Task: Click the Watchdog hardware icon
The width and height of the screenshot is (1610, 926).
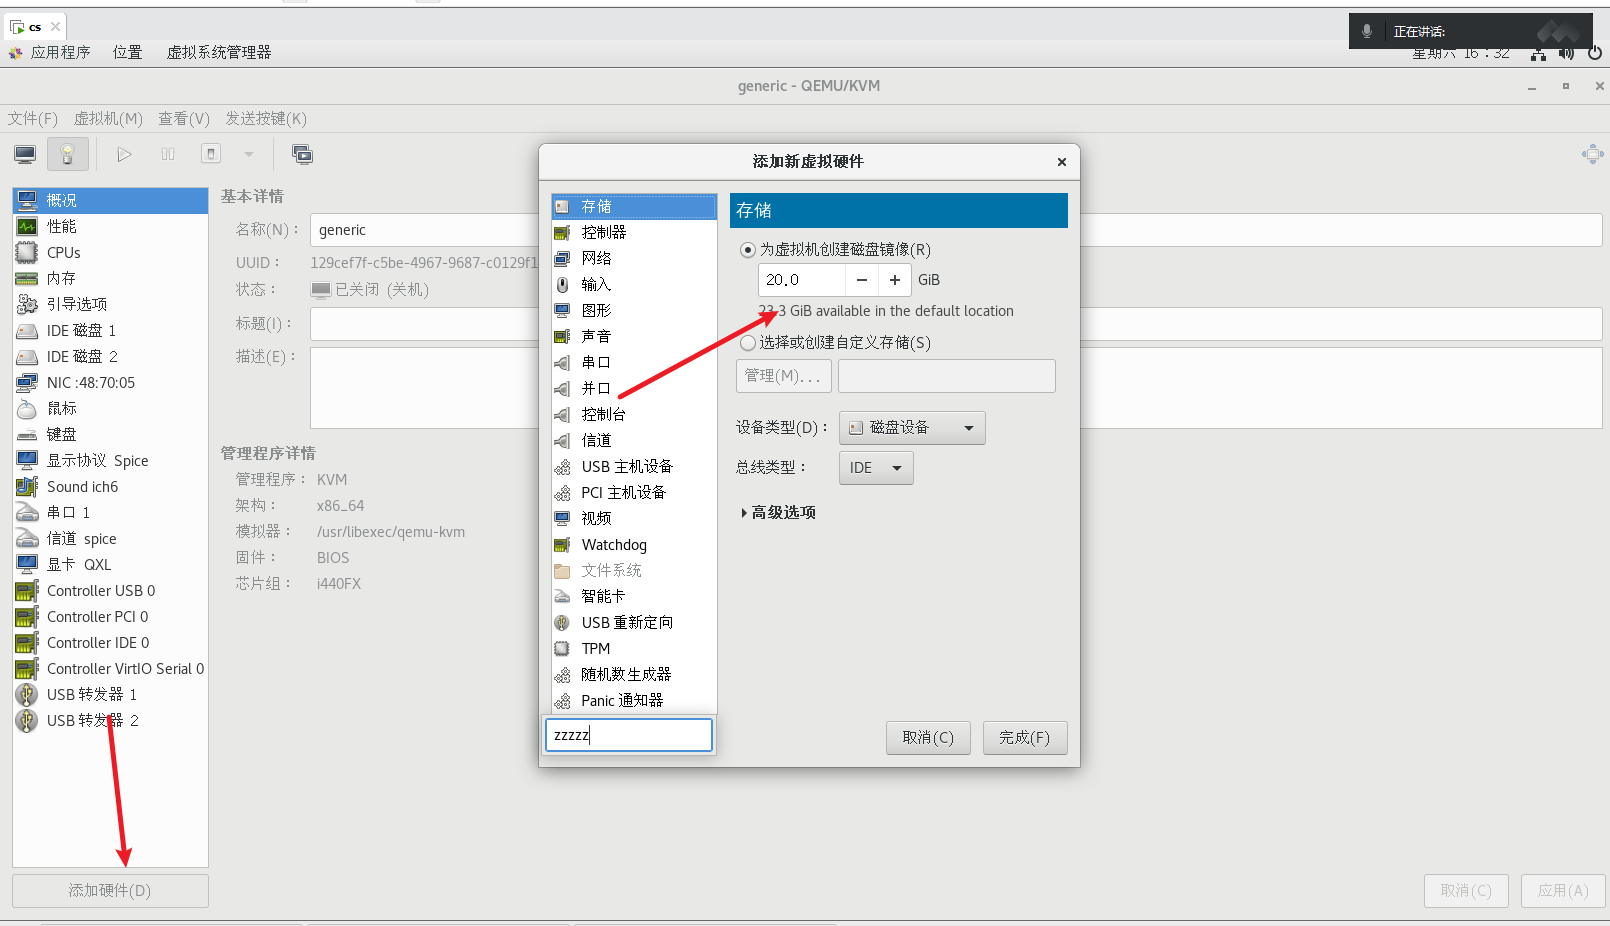Action: coord(562,545)
